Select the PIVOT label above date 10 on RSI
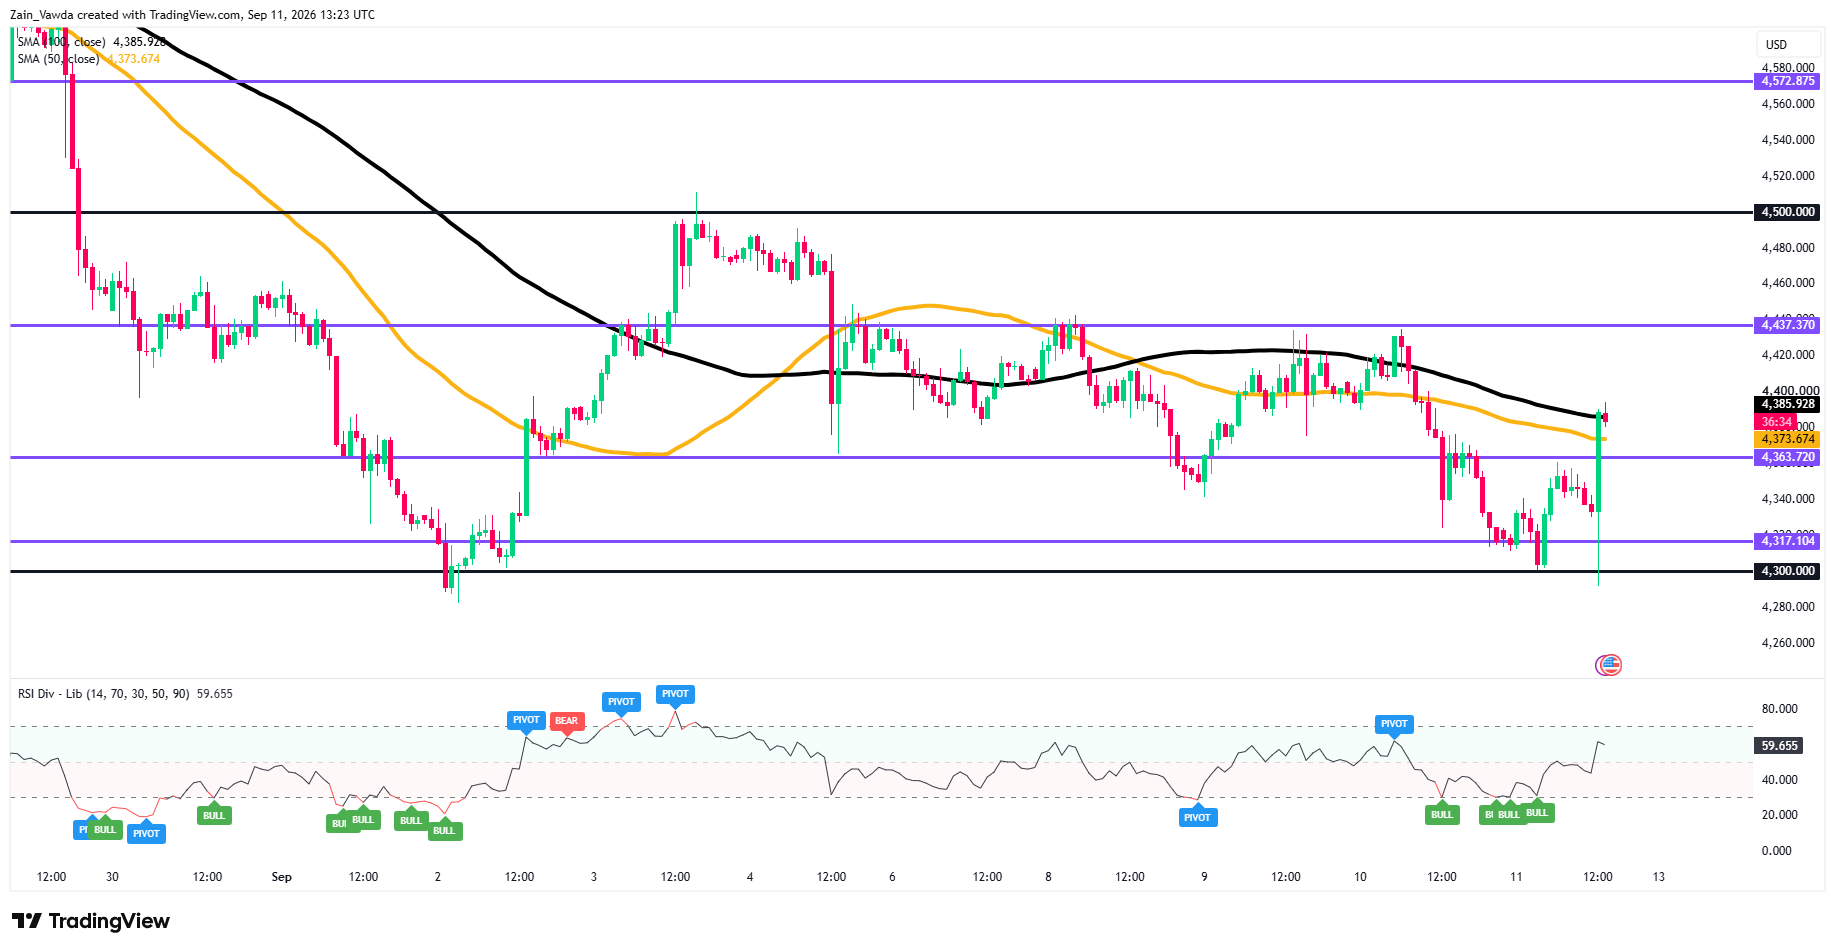 pos(1394,724)
